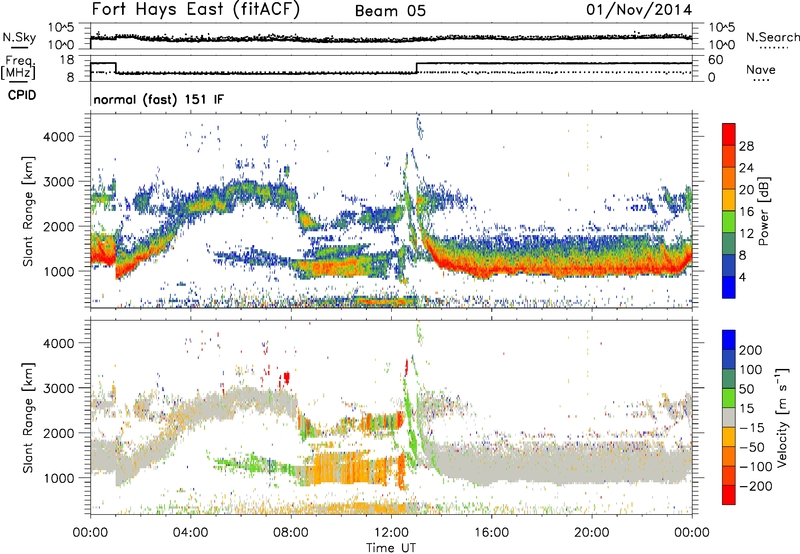Viewport: 800px width, 554px height.
Task: Click the '2000' tick of the Velocity panel
Action: pos(59,433)
